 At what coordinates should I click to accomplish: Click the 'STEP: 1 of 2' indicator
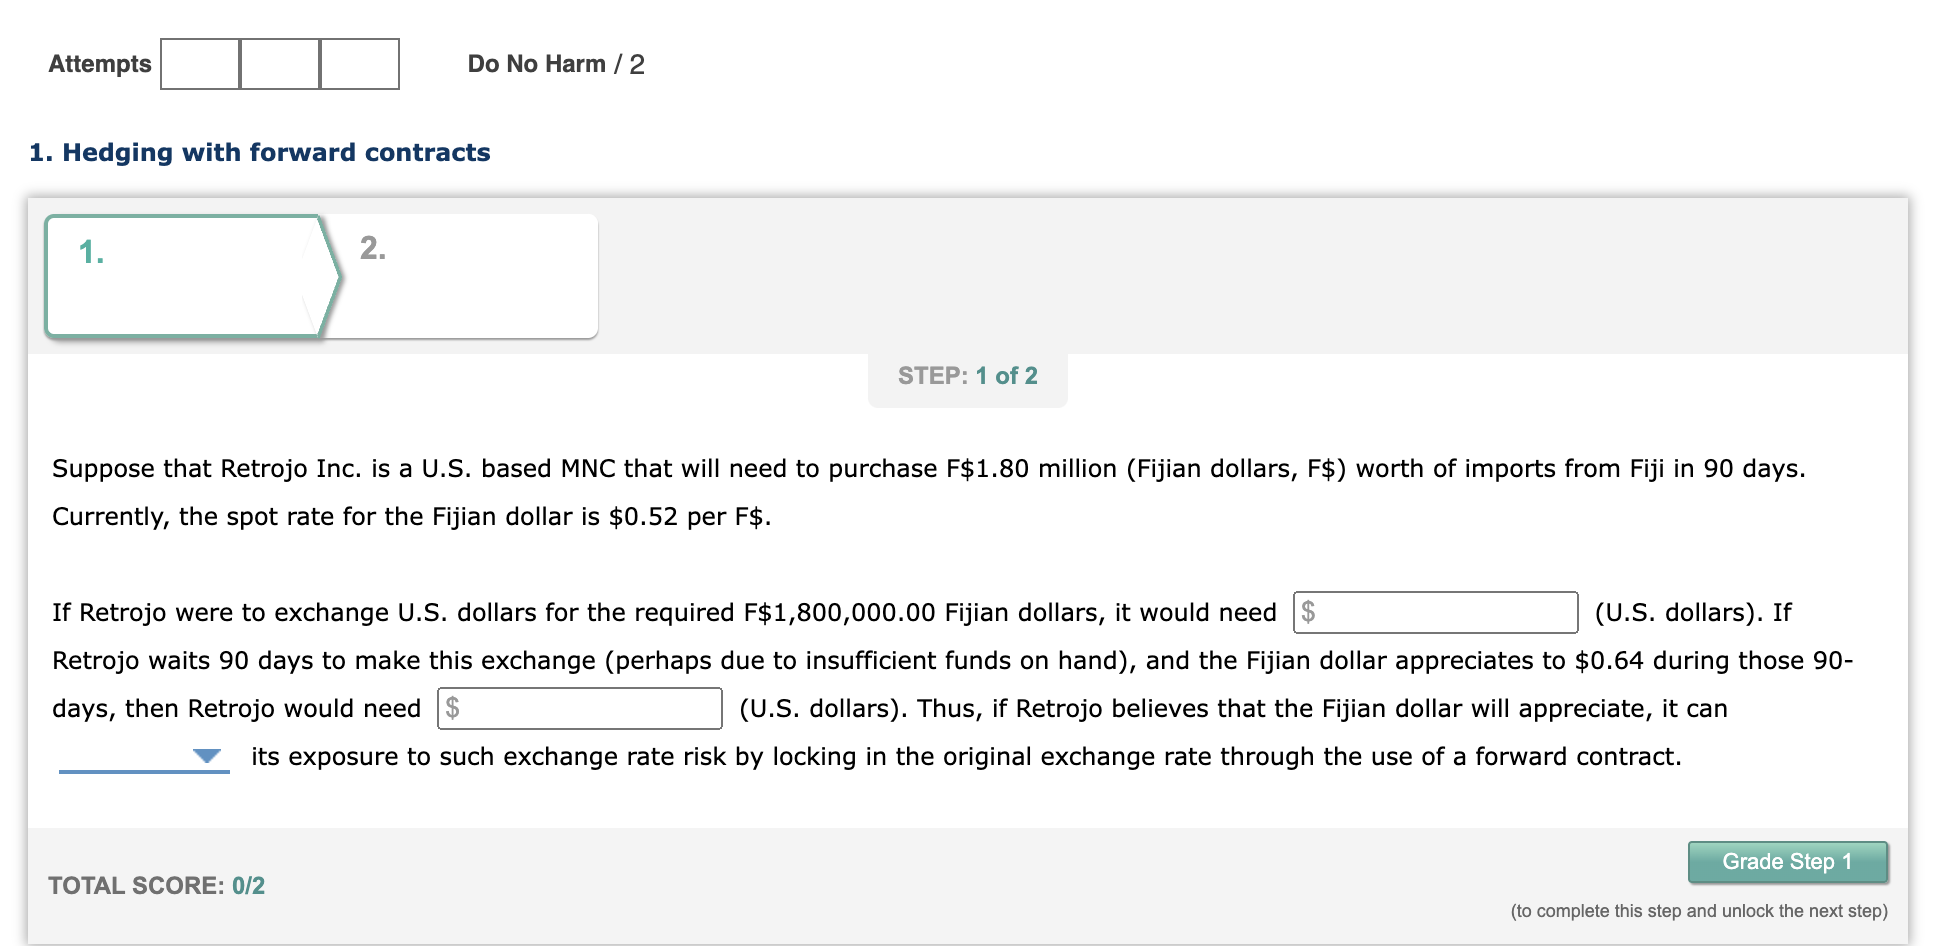coord(967,376)
